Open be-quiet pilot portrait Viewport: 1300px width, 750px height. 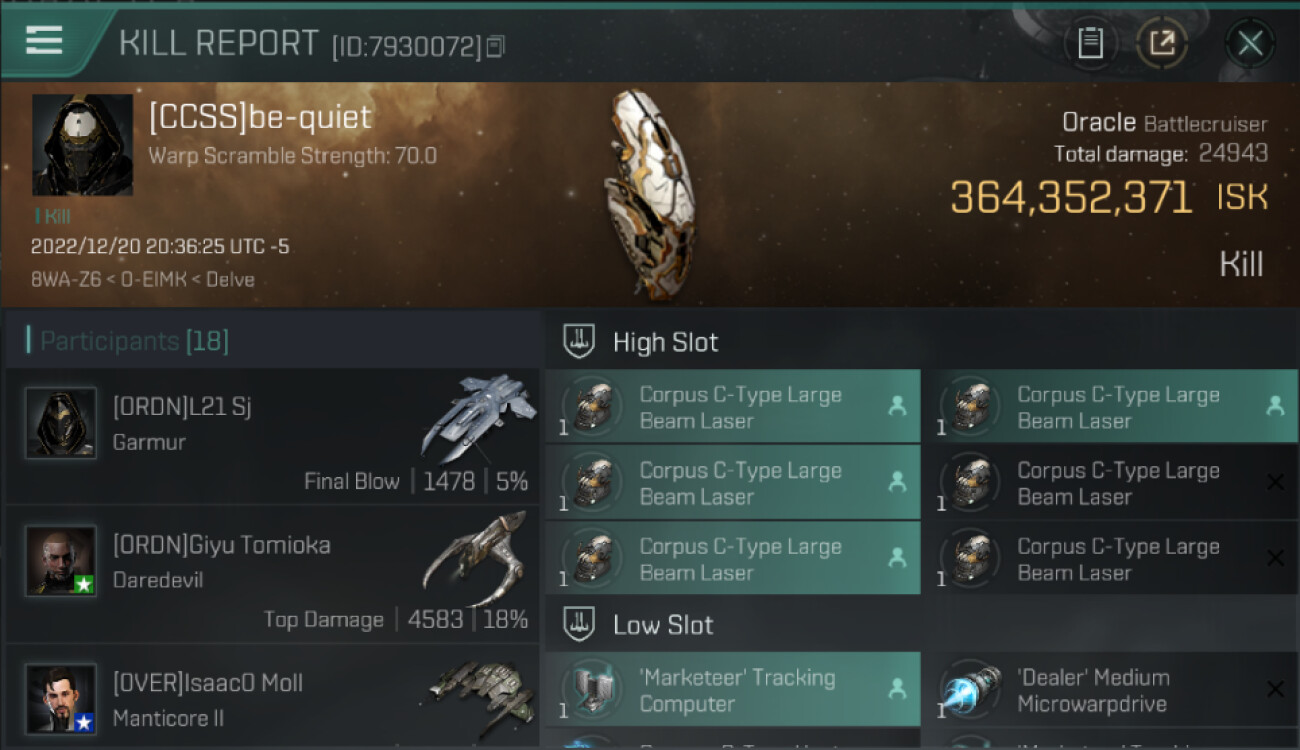pyautogui.click(x=82, y=145)
